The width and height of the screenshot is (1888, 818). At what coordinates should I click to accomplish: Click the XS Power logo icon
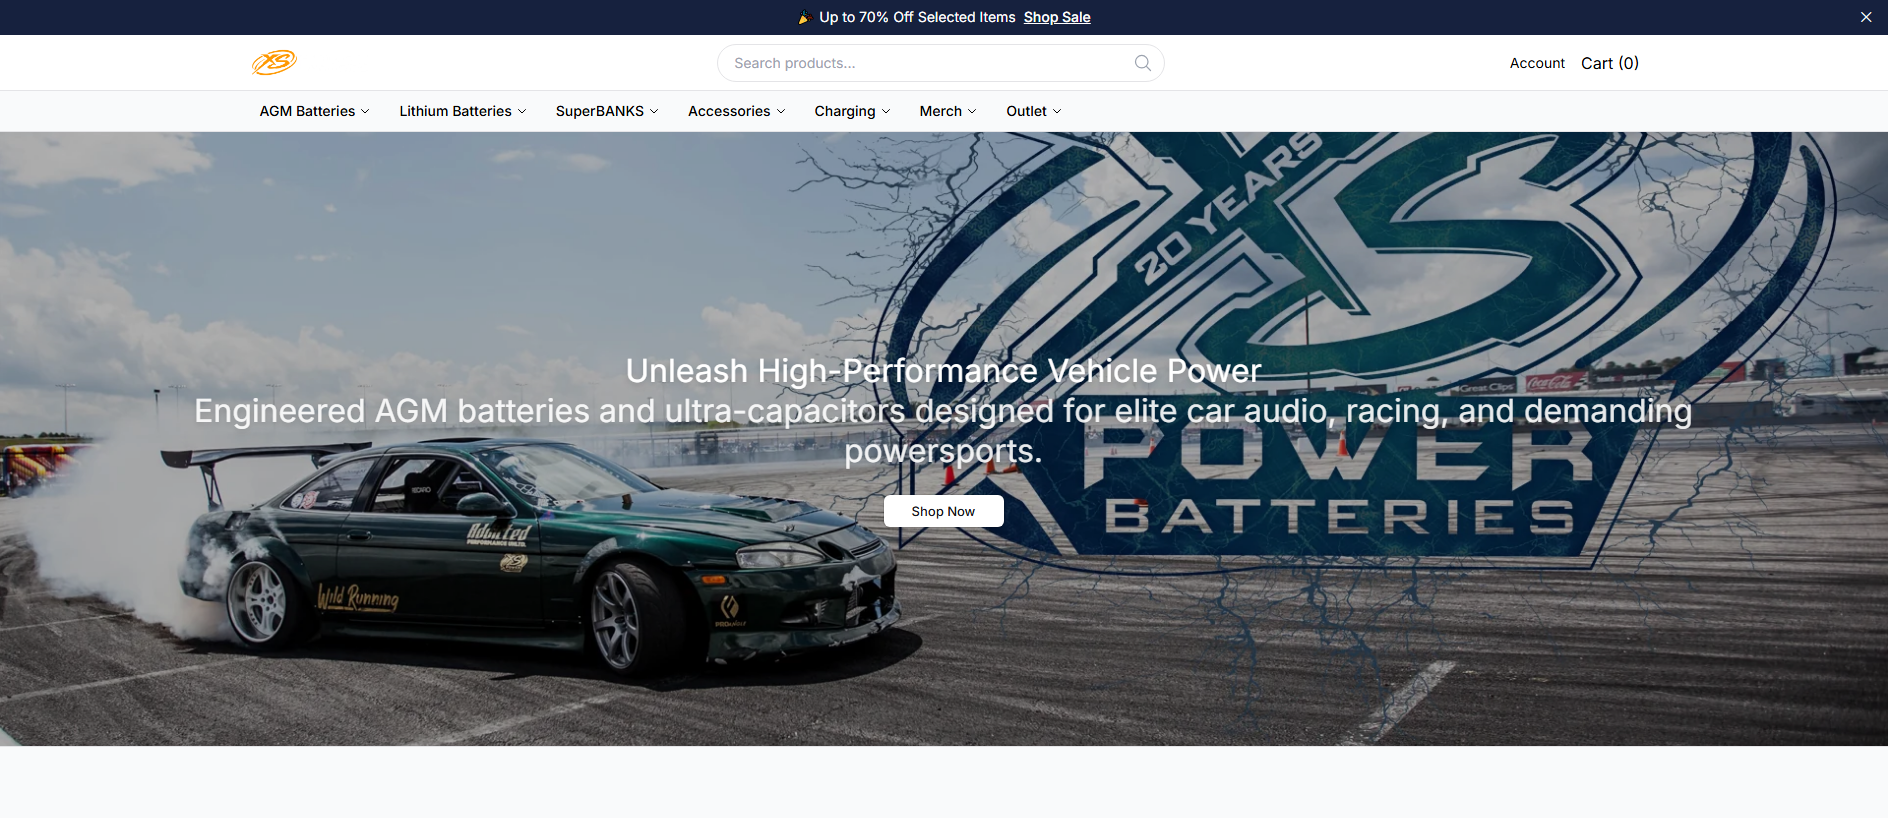274,63
